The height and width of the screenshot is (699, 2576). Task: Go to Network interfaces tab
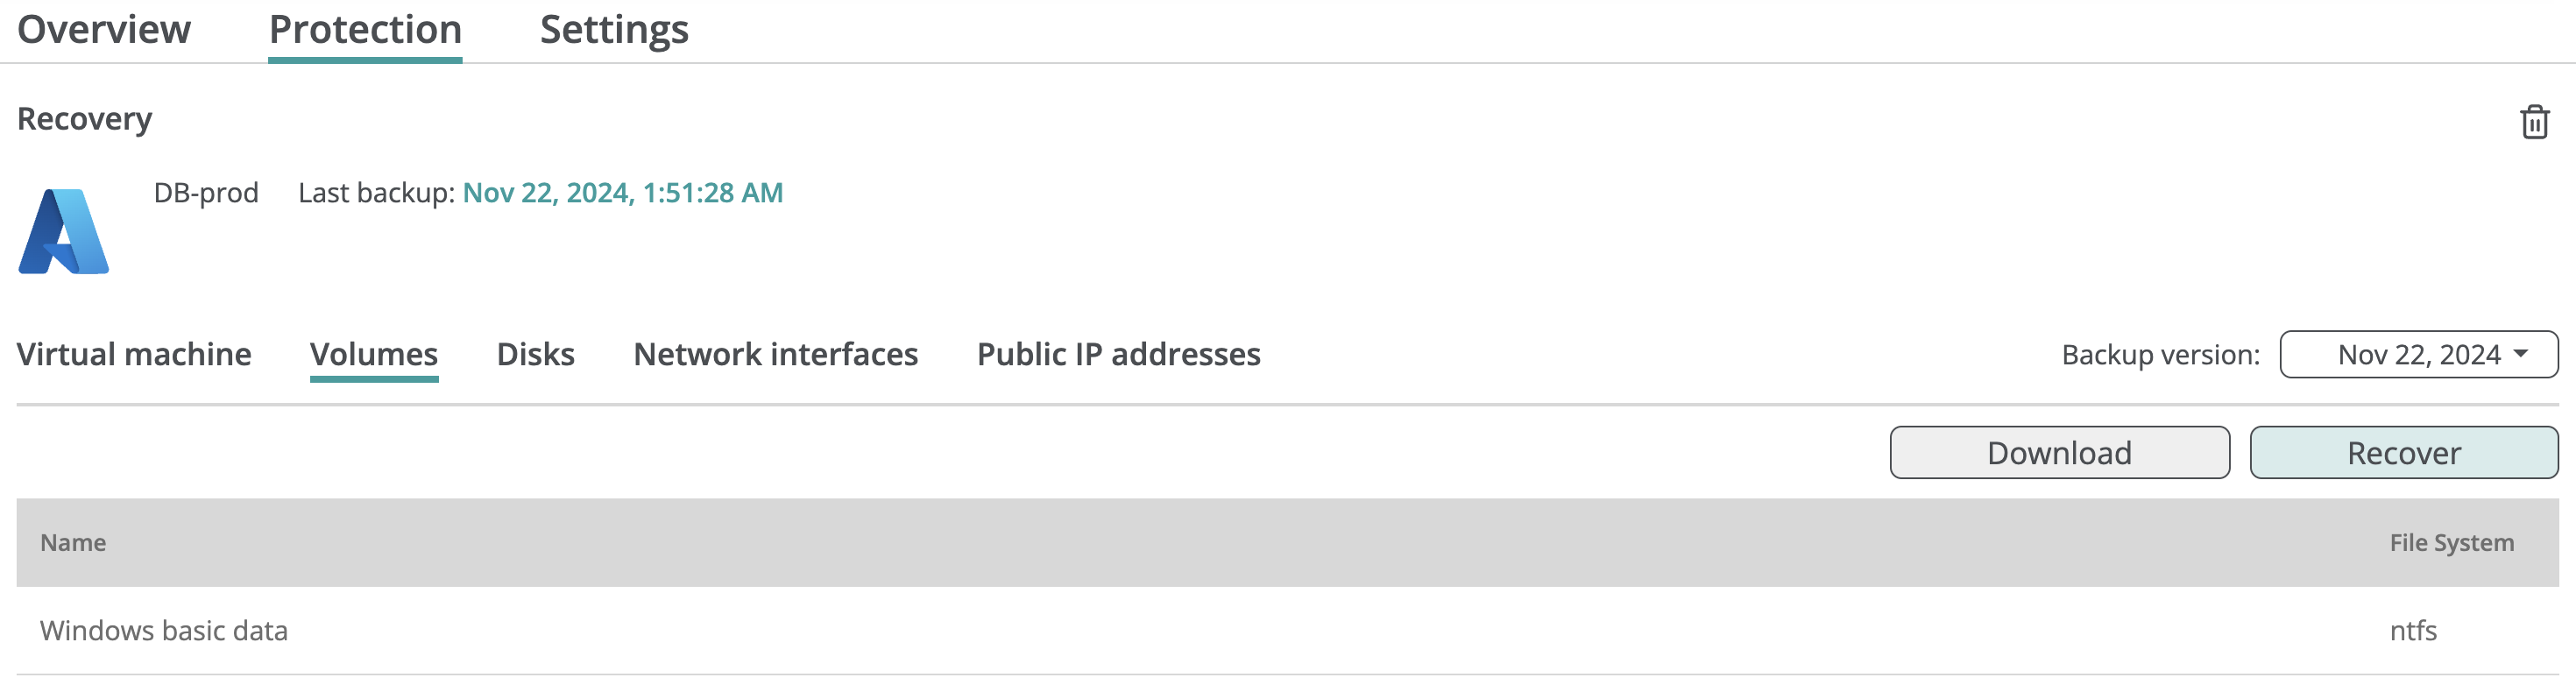click(x=776, y=354)
